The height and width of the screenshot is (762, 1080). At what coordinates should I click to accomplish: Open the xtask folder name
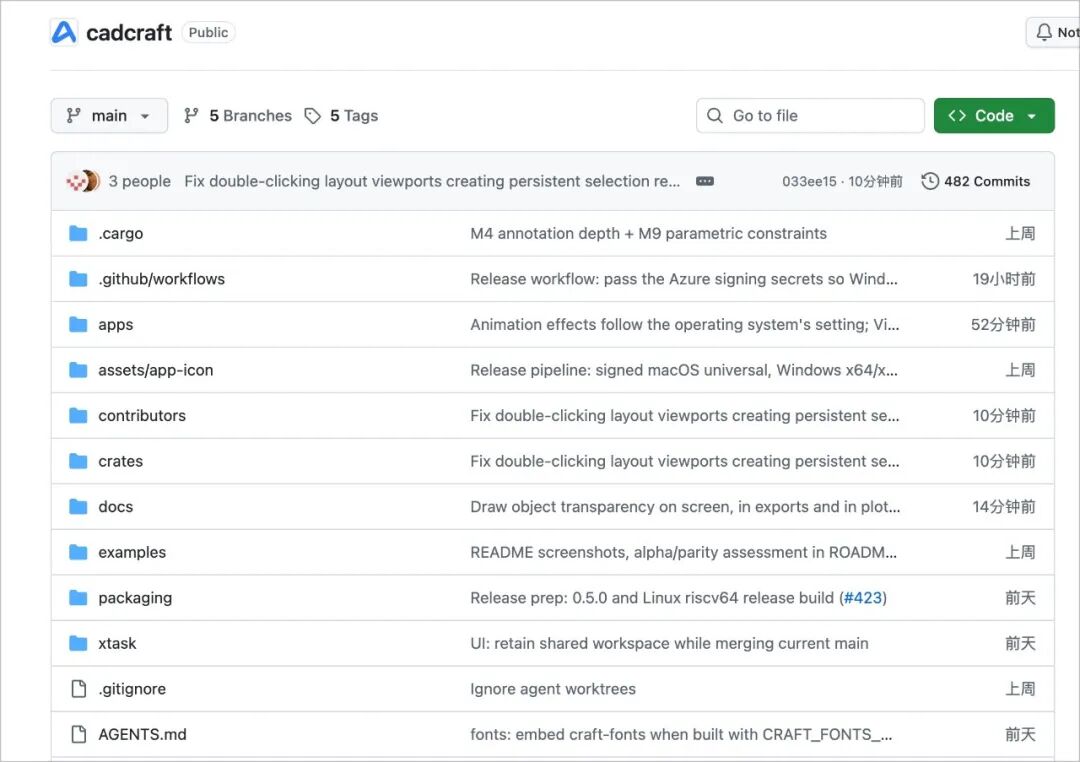coord(117,643)
